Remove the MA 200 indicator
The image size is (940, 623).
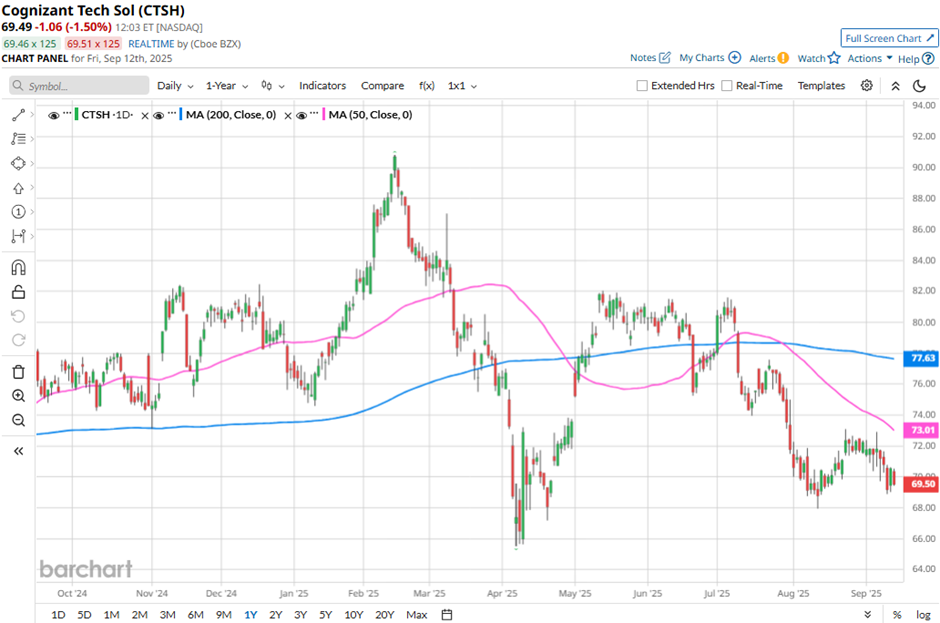click(x=288, y=116)
